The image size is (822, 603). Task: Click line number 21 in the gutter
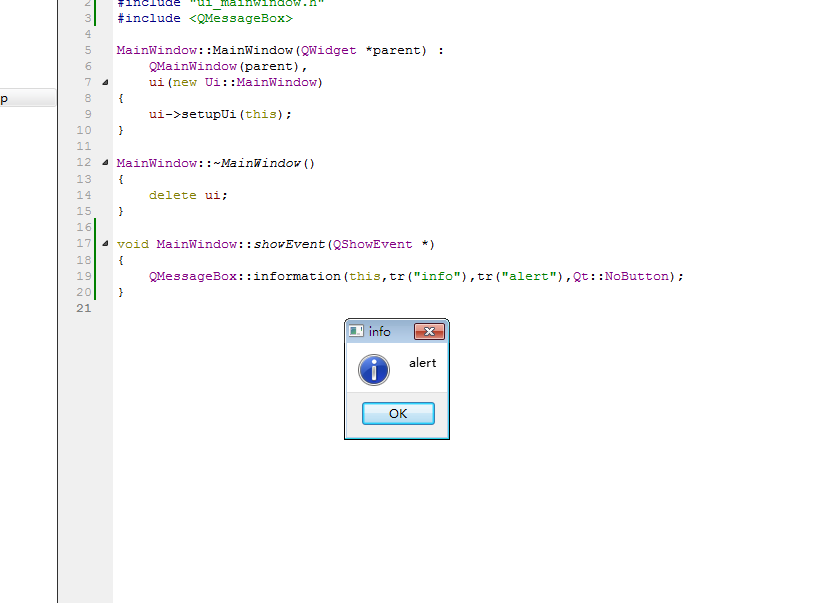[x=84, y=308]
